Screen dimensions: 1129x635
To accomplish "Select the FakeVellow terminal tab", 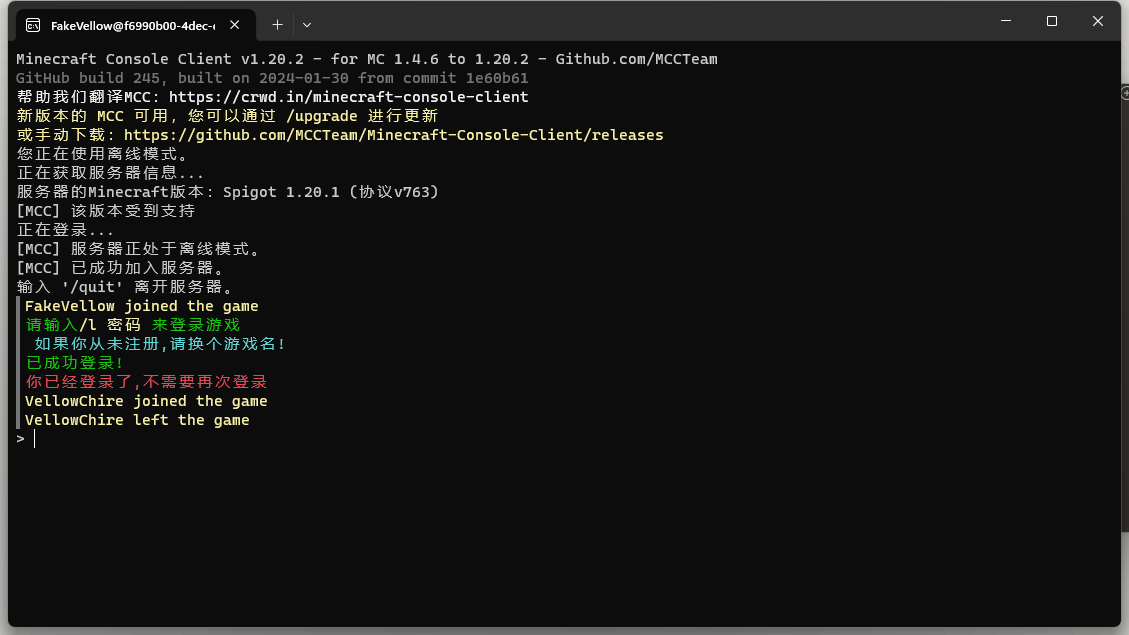I will (135, 25).
